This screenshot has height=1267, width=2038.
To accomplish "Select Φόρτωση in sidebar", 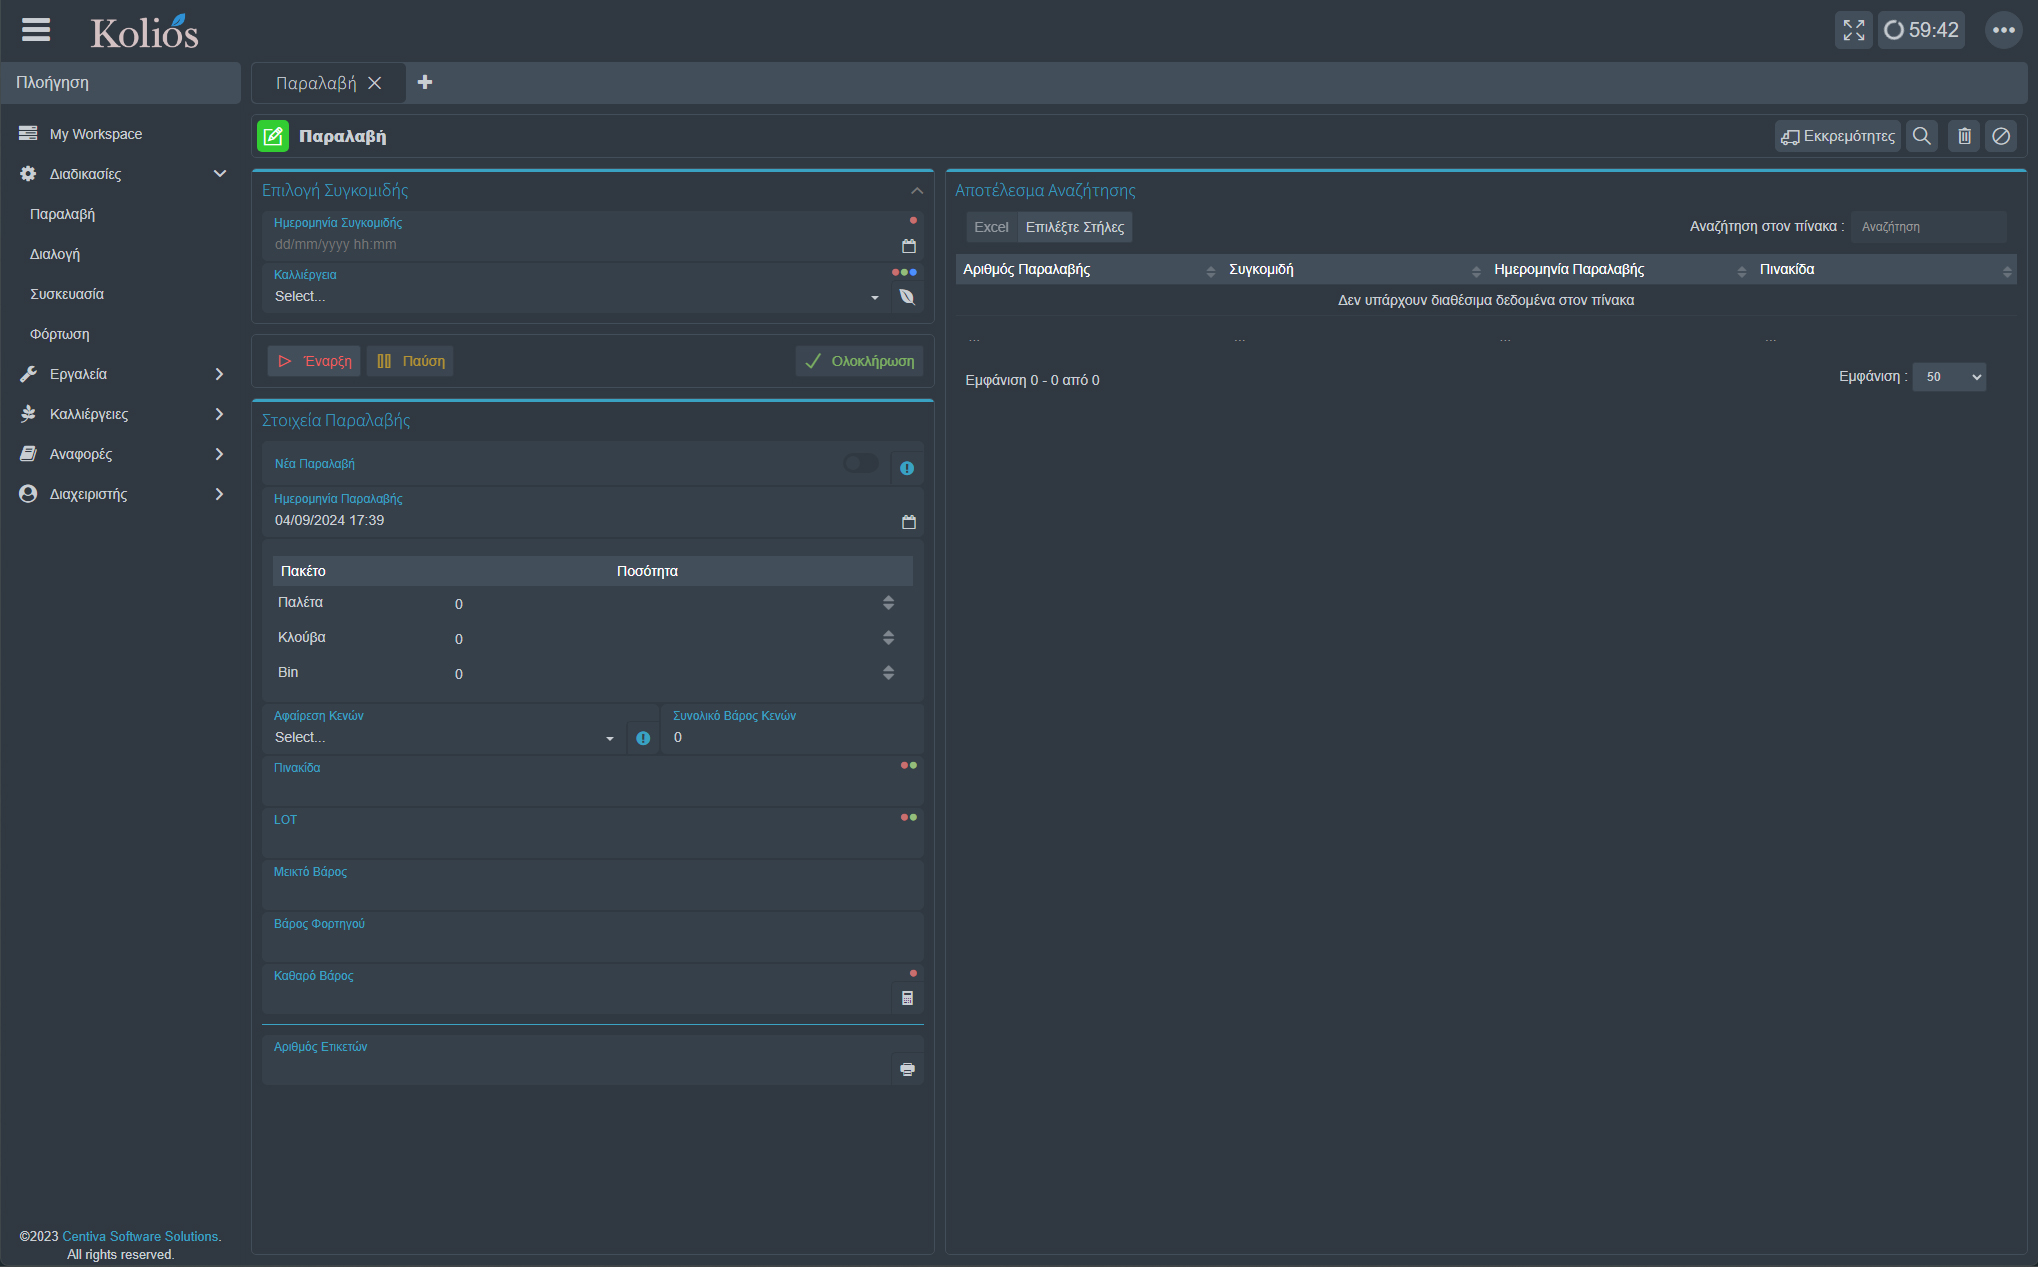I will (x=60, y=334).
